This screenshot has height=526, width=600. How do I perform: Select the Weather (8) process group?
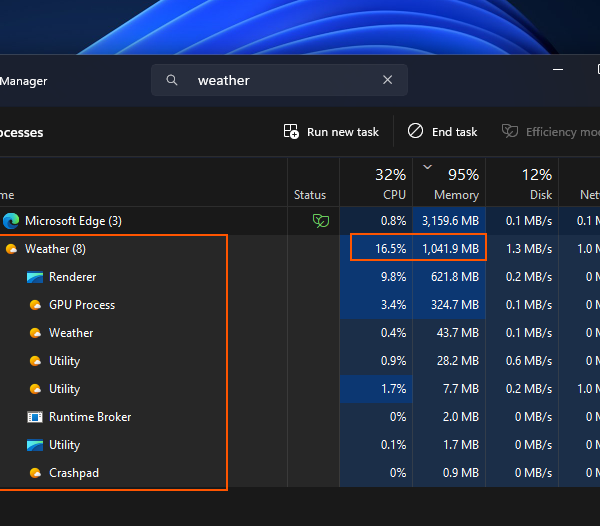300,249
